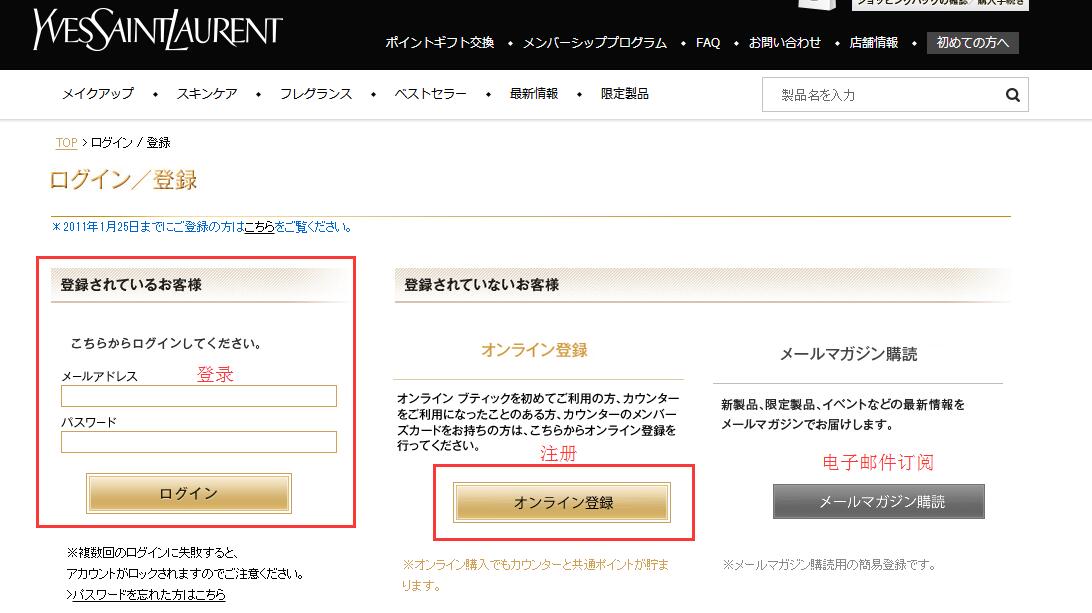
Task: Open the メイクアップ menu
Action: (97, 94)
